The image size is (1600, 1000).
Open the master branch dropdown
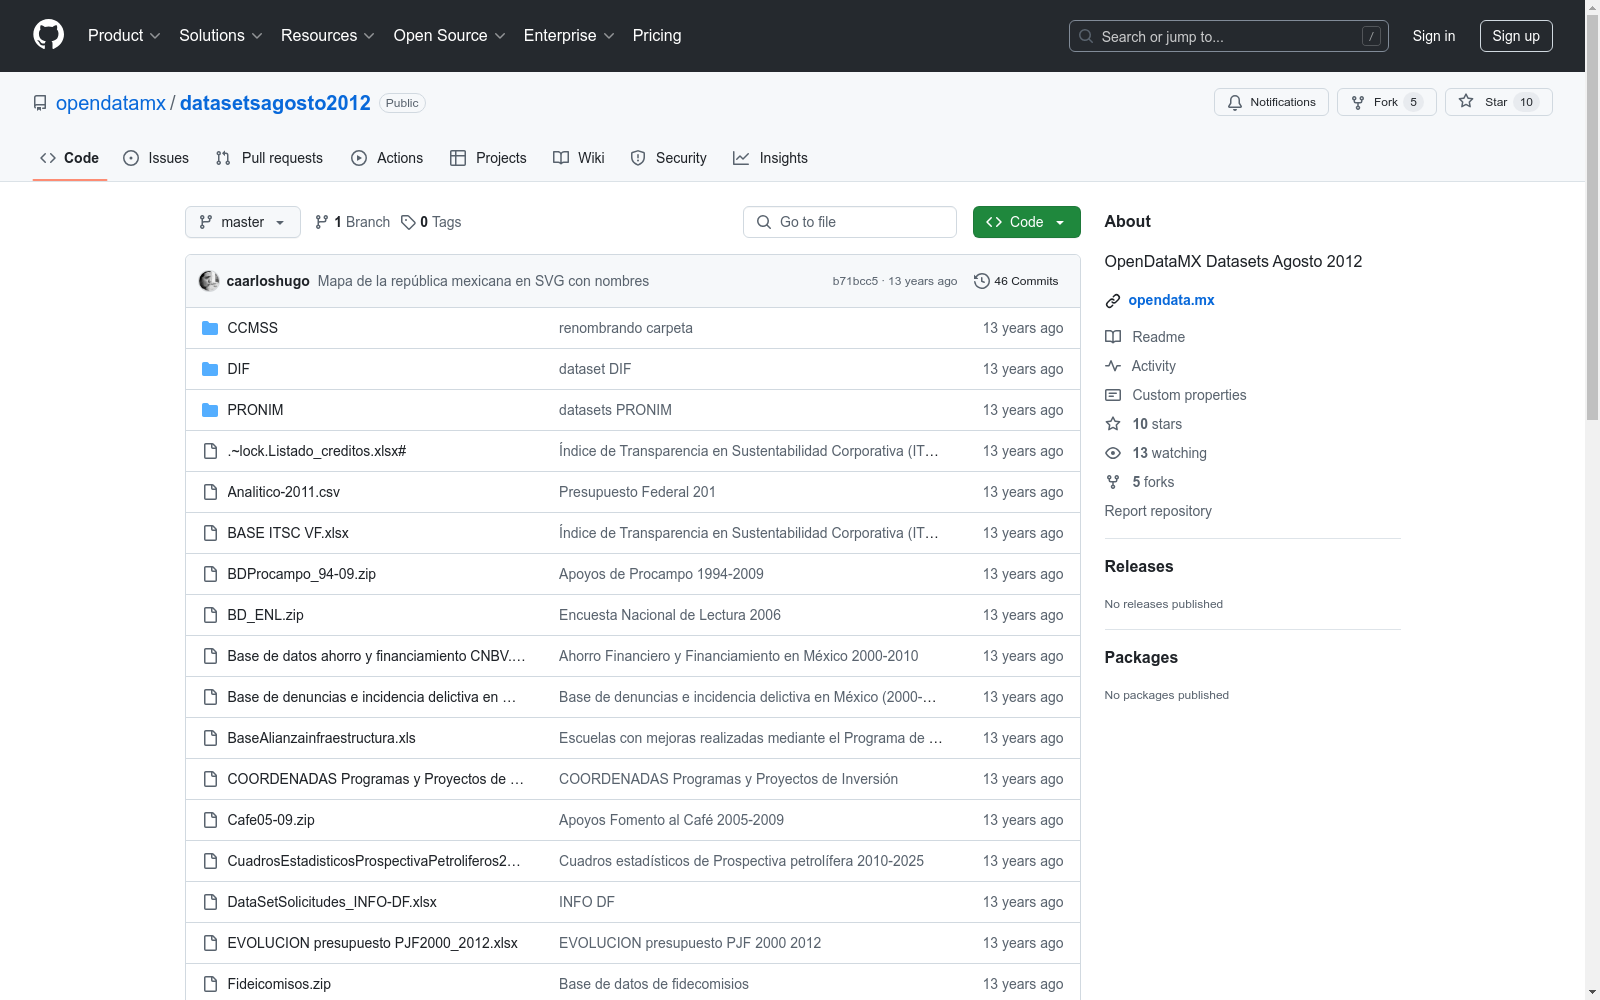(x=243, y=222)
